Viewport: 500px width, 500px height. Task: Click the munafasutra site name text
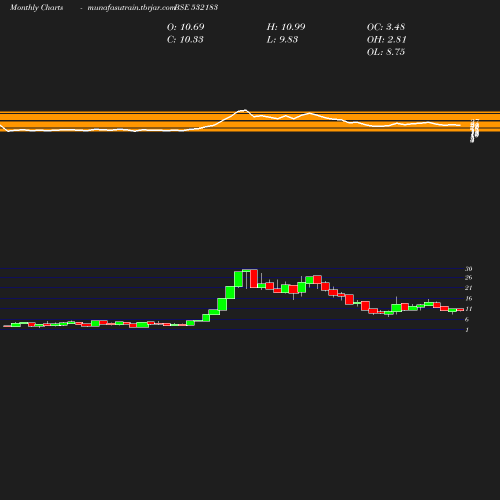point(131,7)
